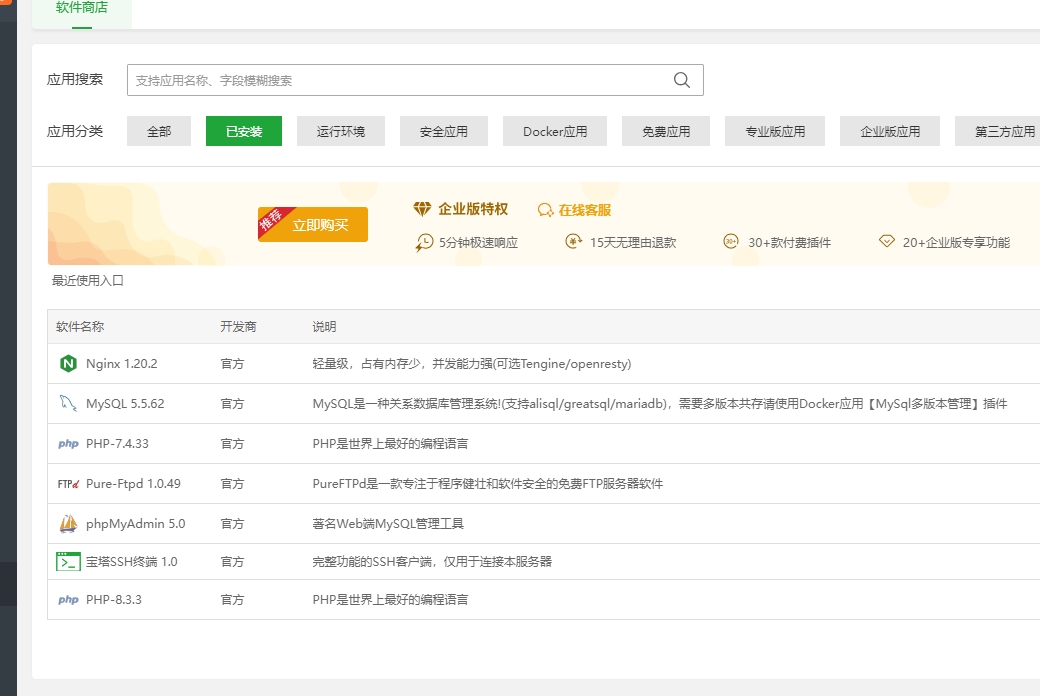The image size is (1040, 696).
Task: Click the 宝塔SSH终端 terminal icon
Action: (x=68, y=562)
